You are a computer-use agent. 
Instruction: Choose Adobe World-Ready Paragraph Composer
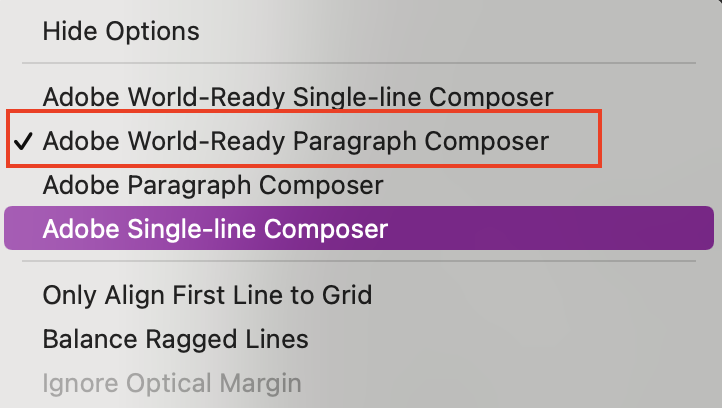pos(295,141)
